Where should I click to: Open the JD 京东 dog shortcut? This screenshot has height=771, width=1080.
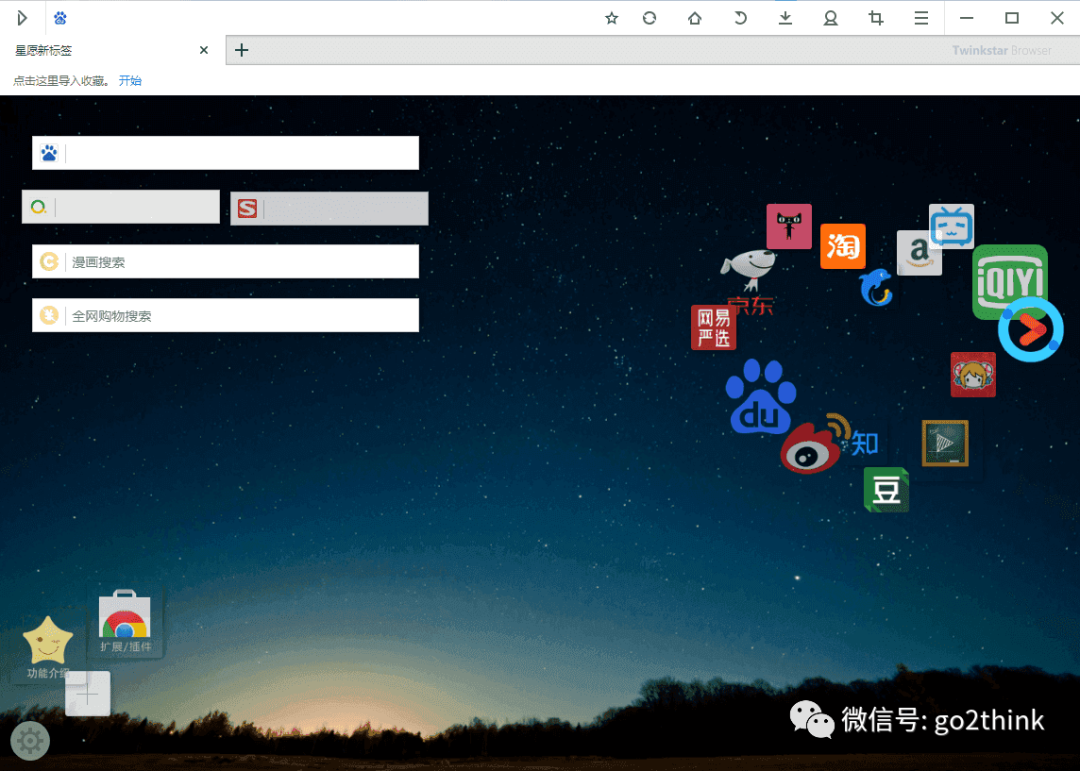click(749, 281)
